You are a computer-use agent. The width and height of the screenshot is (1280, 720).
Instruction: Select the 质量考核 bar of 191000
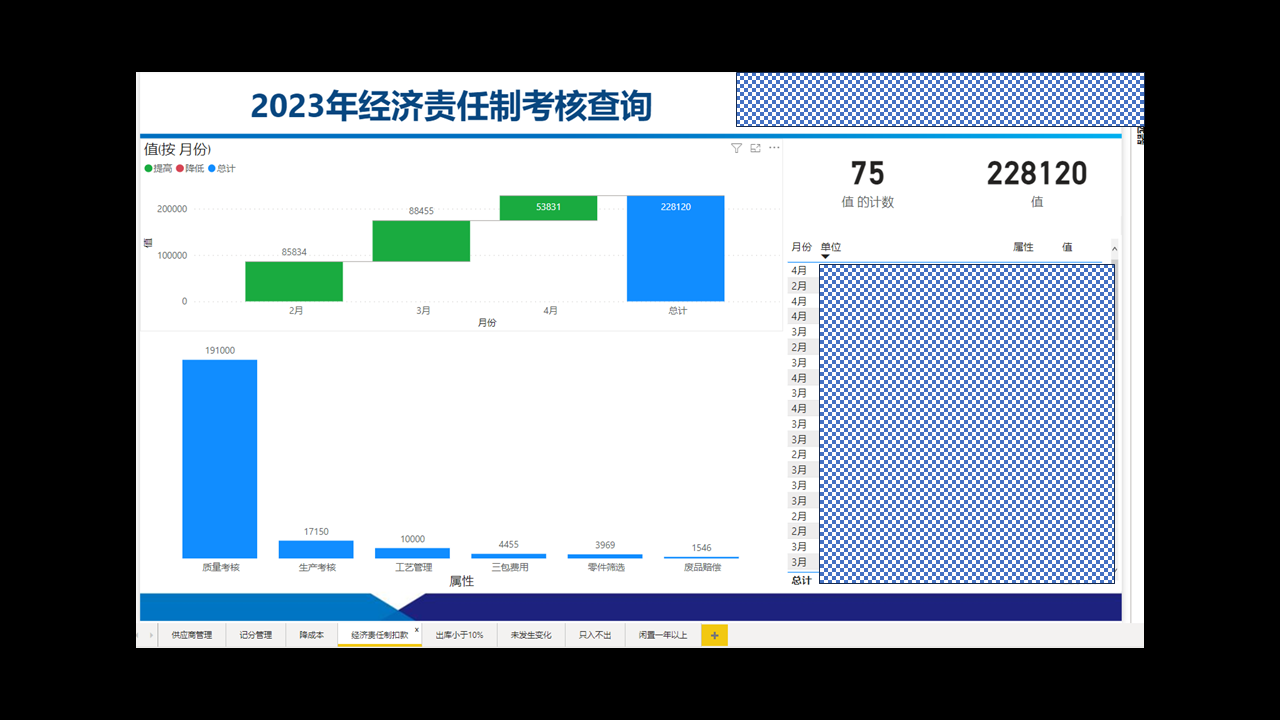(x=219, y=459)
